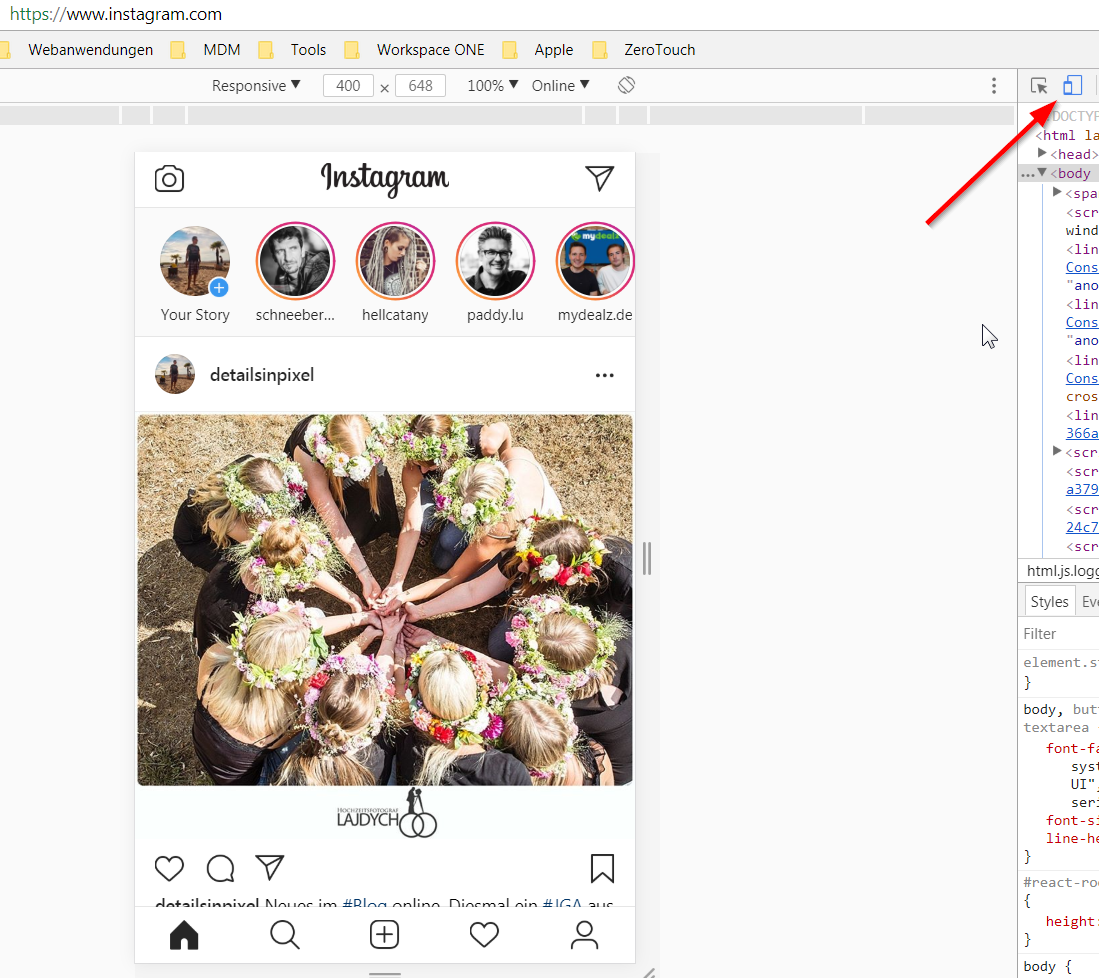Image resolution: width=1099 pixels, height=978 pixels.
Task: Click the viewport height field 648
Action: 421,86
